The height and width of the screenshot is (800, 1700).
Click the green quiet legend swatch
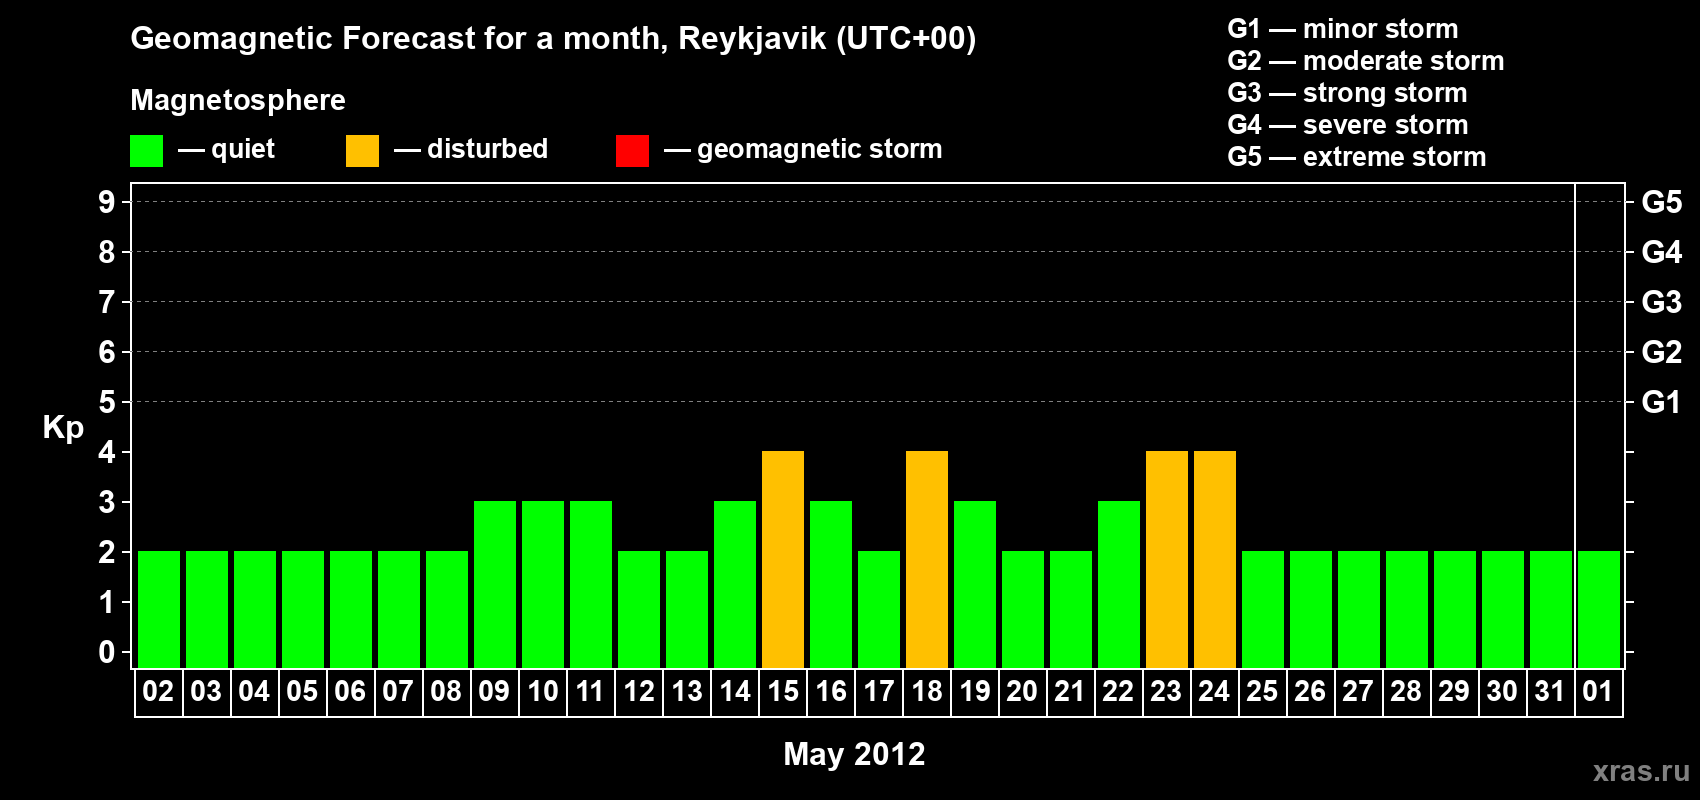pos(146,151)
